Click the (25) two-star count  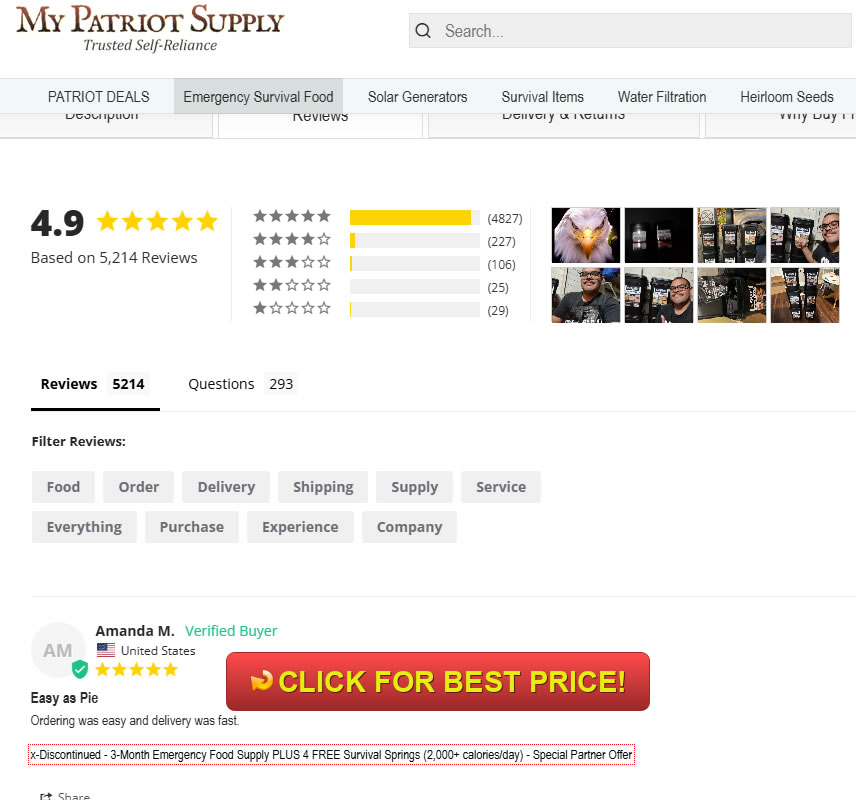(x=498, y=287)
